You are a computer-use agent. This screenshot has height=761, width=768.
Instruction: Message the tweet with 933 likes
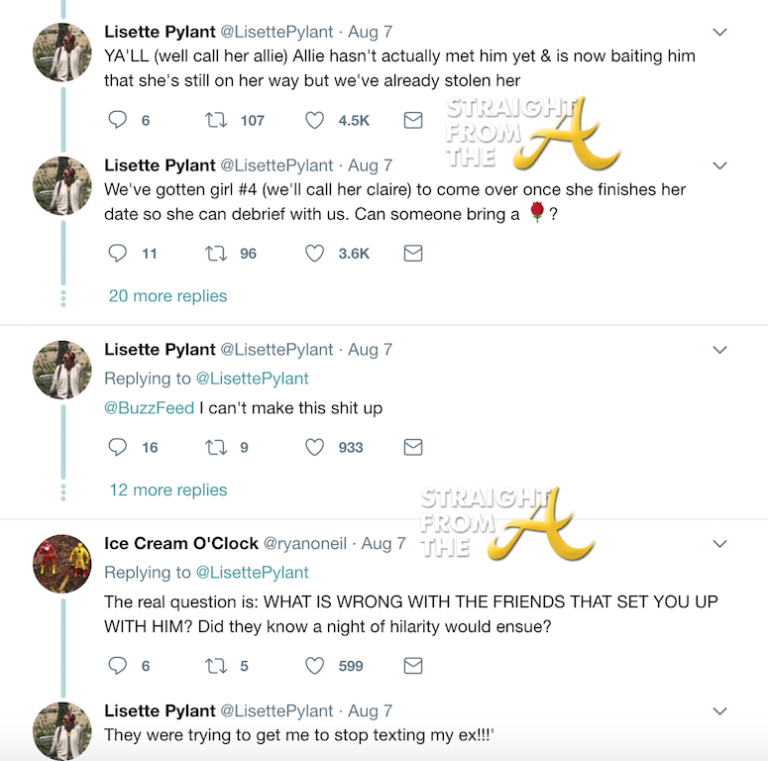(412, 447)
